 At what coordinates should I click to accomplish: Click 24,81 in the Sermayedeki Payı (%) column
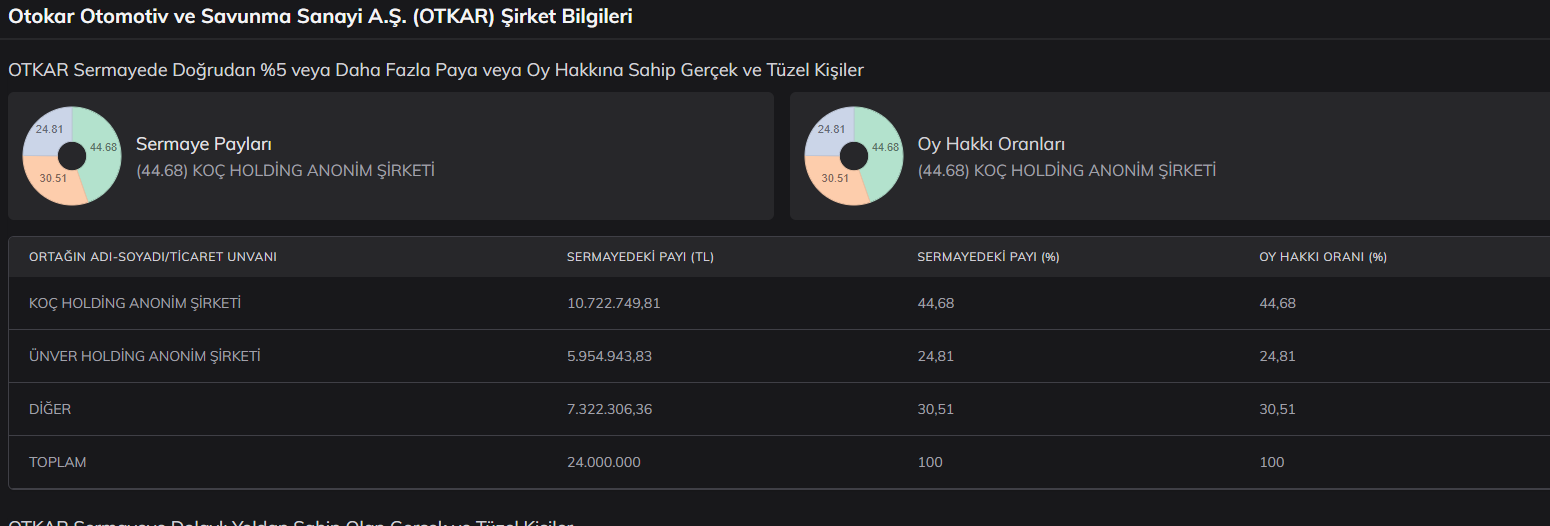(x=935, y=356)
